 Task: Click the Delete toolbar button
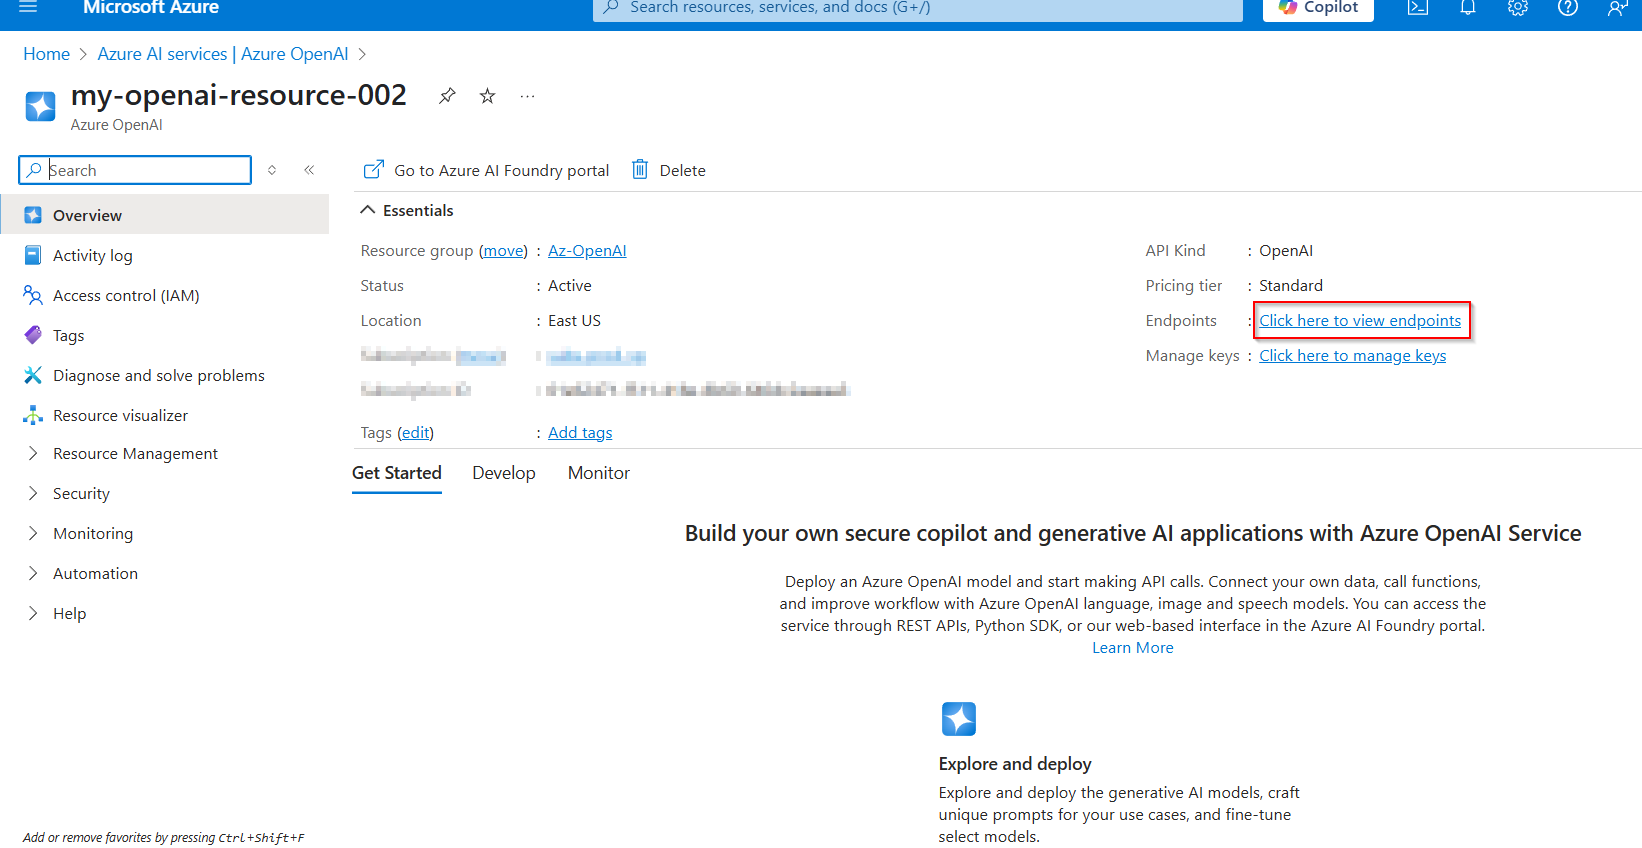pyautogui.click(x=668, y=170)
